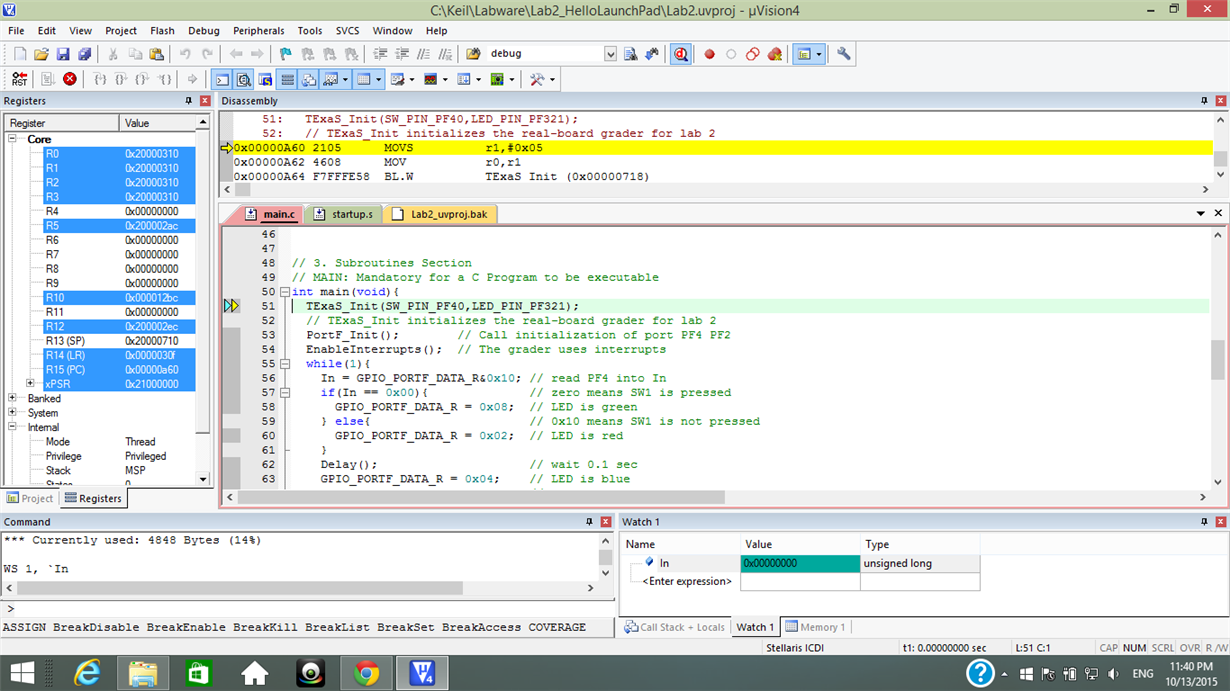The width and height of the screenshot is (1230, 691).
Task: Switch to the Lab2_uvproj.bak tab
Action: [440, 214]
